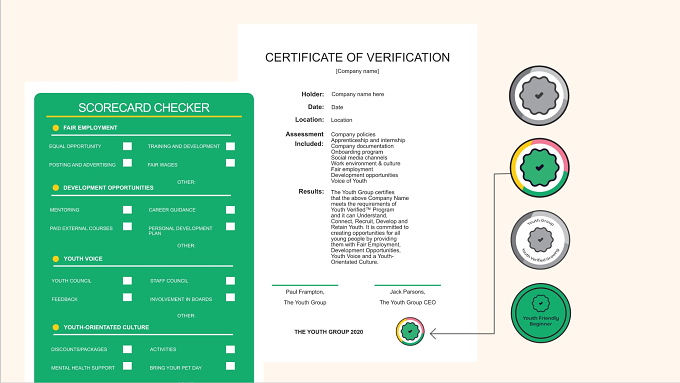The image size is (680, 383).
Task: Click the grey verified badge at top
Action: [539, 95]
